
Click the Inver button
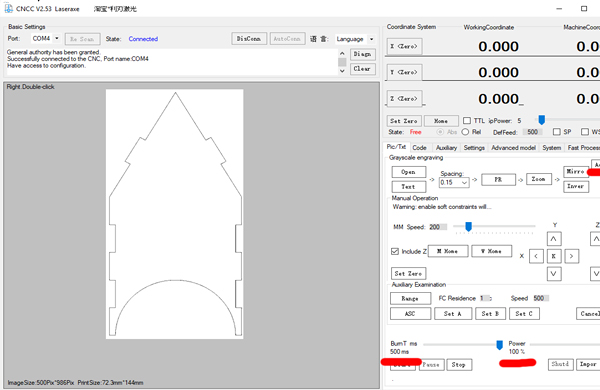(576, 186)
